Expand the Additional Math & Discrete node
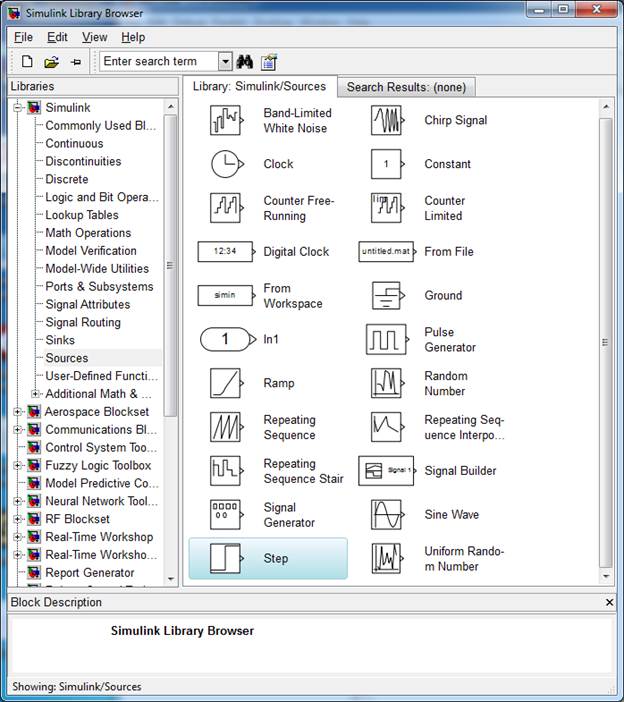Screen dimensions: 624x702 coord(35,394)
